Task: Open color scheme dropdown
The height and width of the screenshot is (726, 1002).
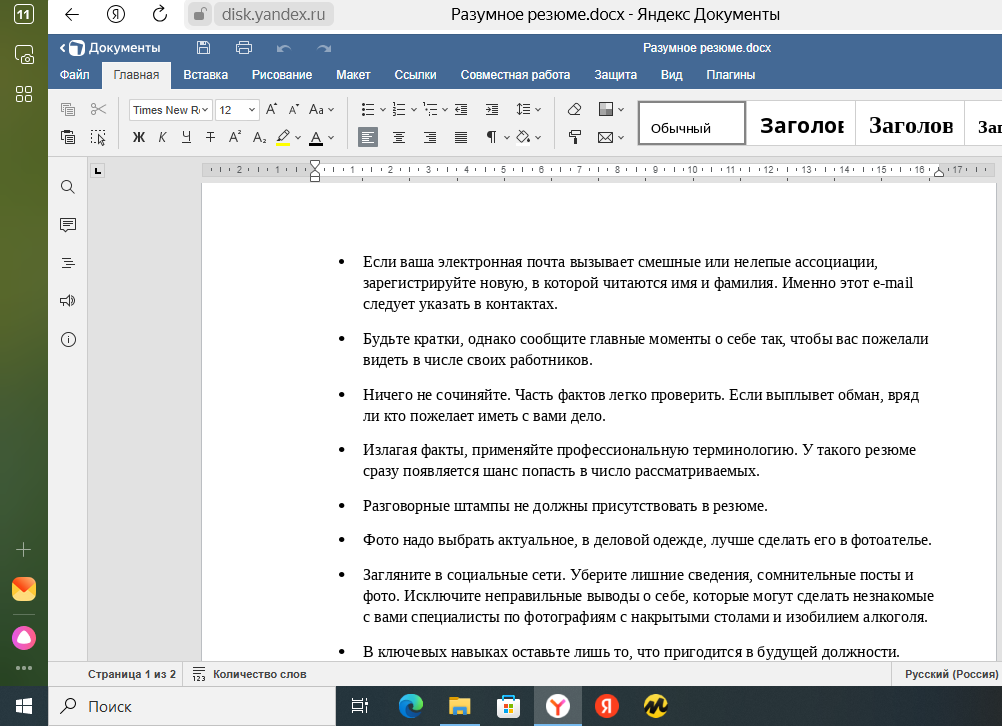Action: (620, 110)
